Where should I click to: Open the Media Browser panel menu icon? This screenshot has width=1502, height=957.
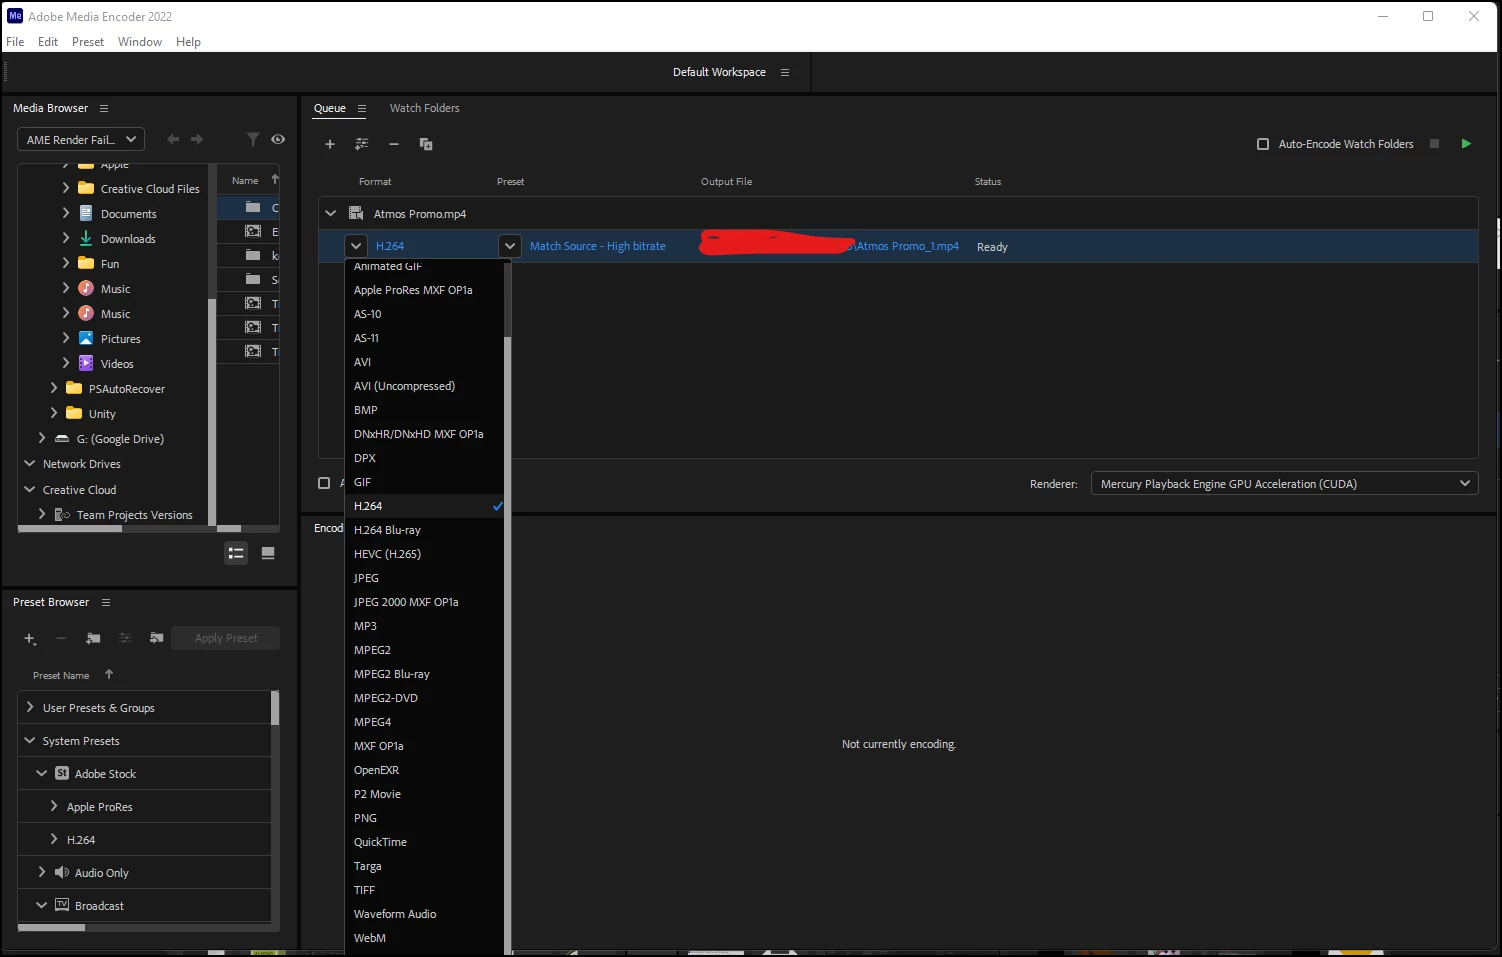104,108
